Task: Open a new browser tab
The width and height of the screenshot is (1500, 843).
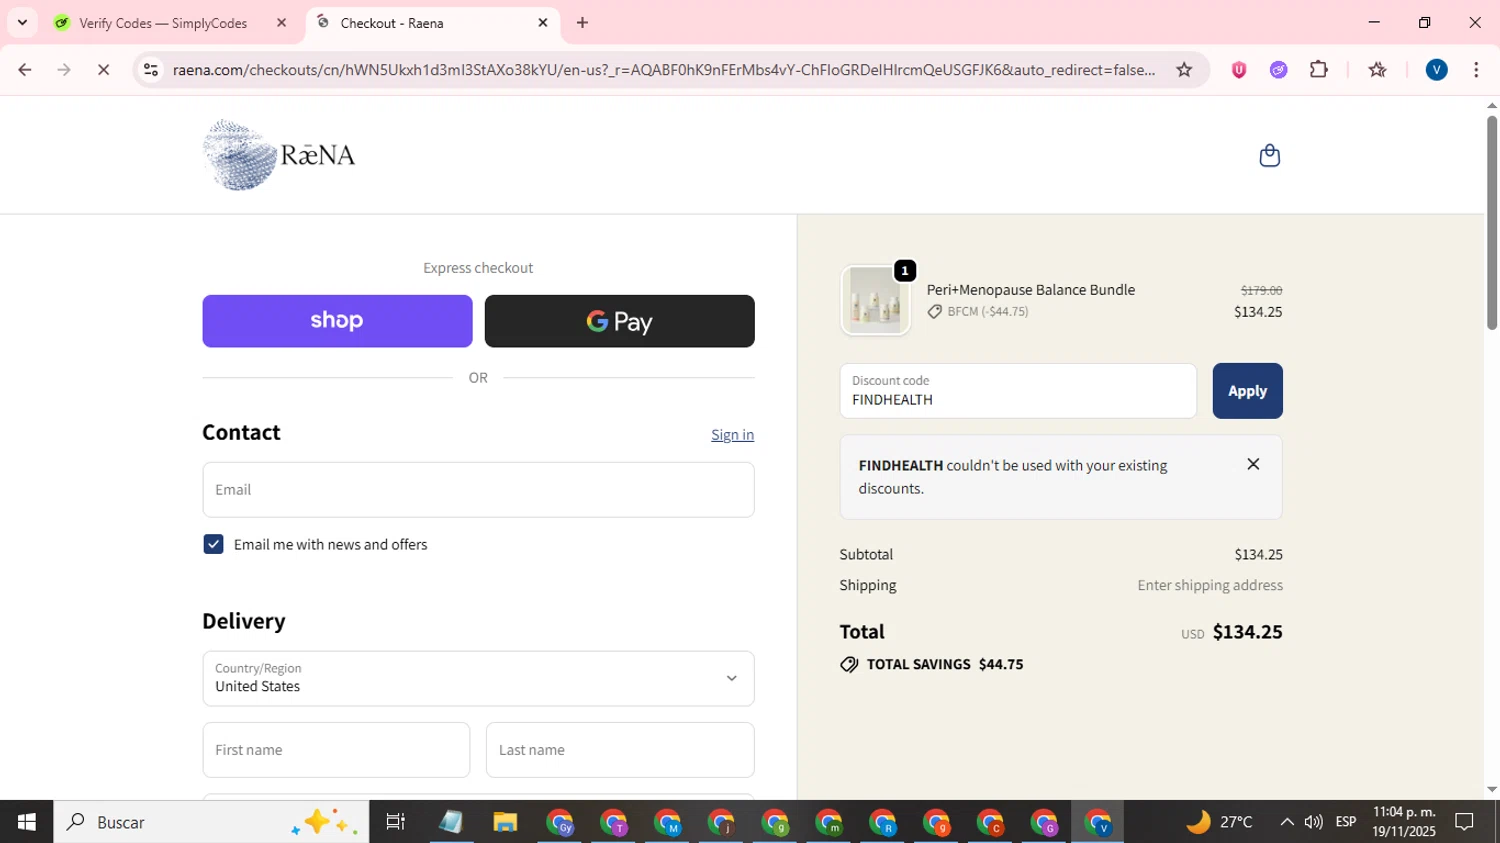Action: pyautogui.click(x=582, y=23)
